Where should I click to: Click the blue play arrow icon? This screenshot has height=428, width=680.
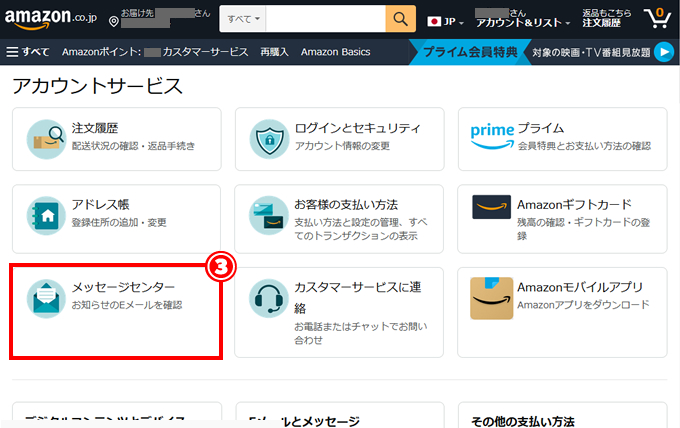(x=664, y=52)
